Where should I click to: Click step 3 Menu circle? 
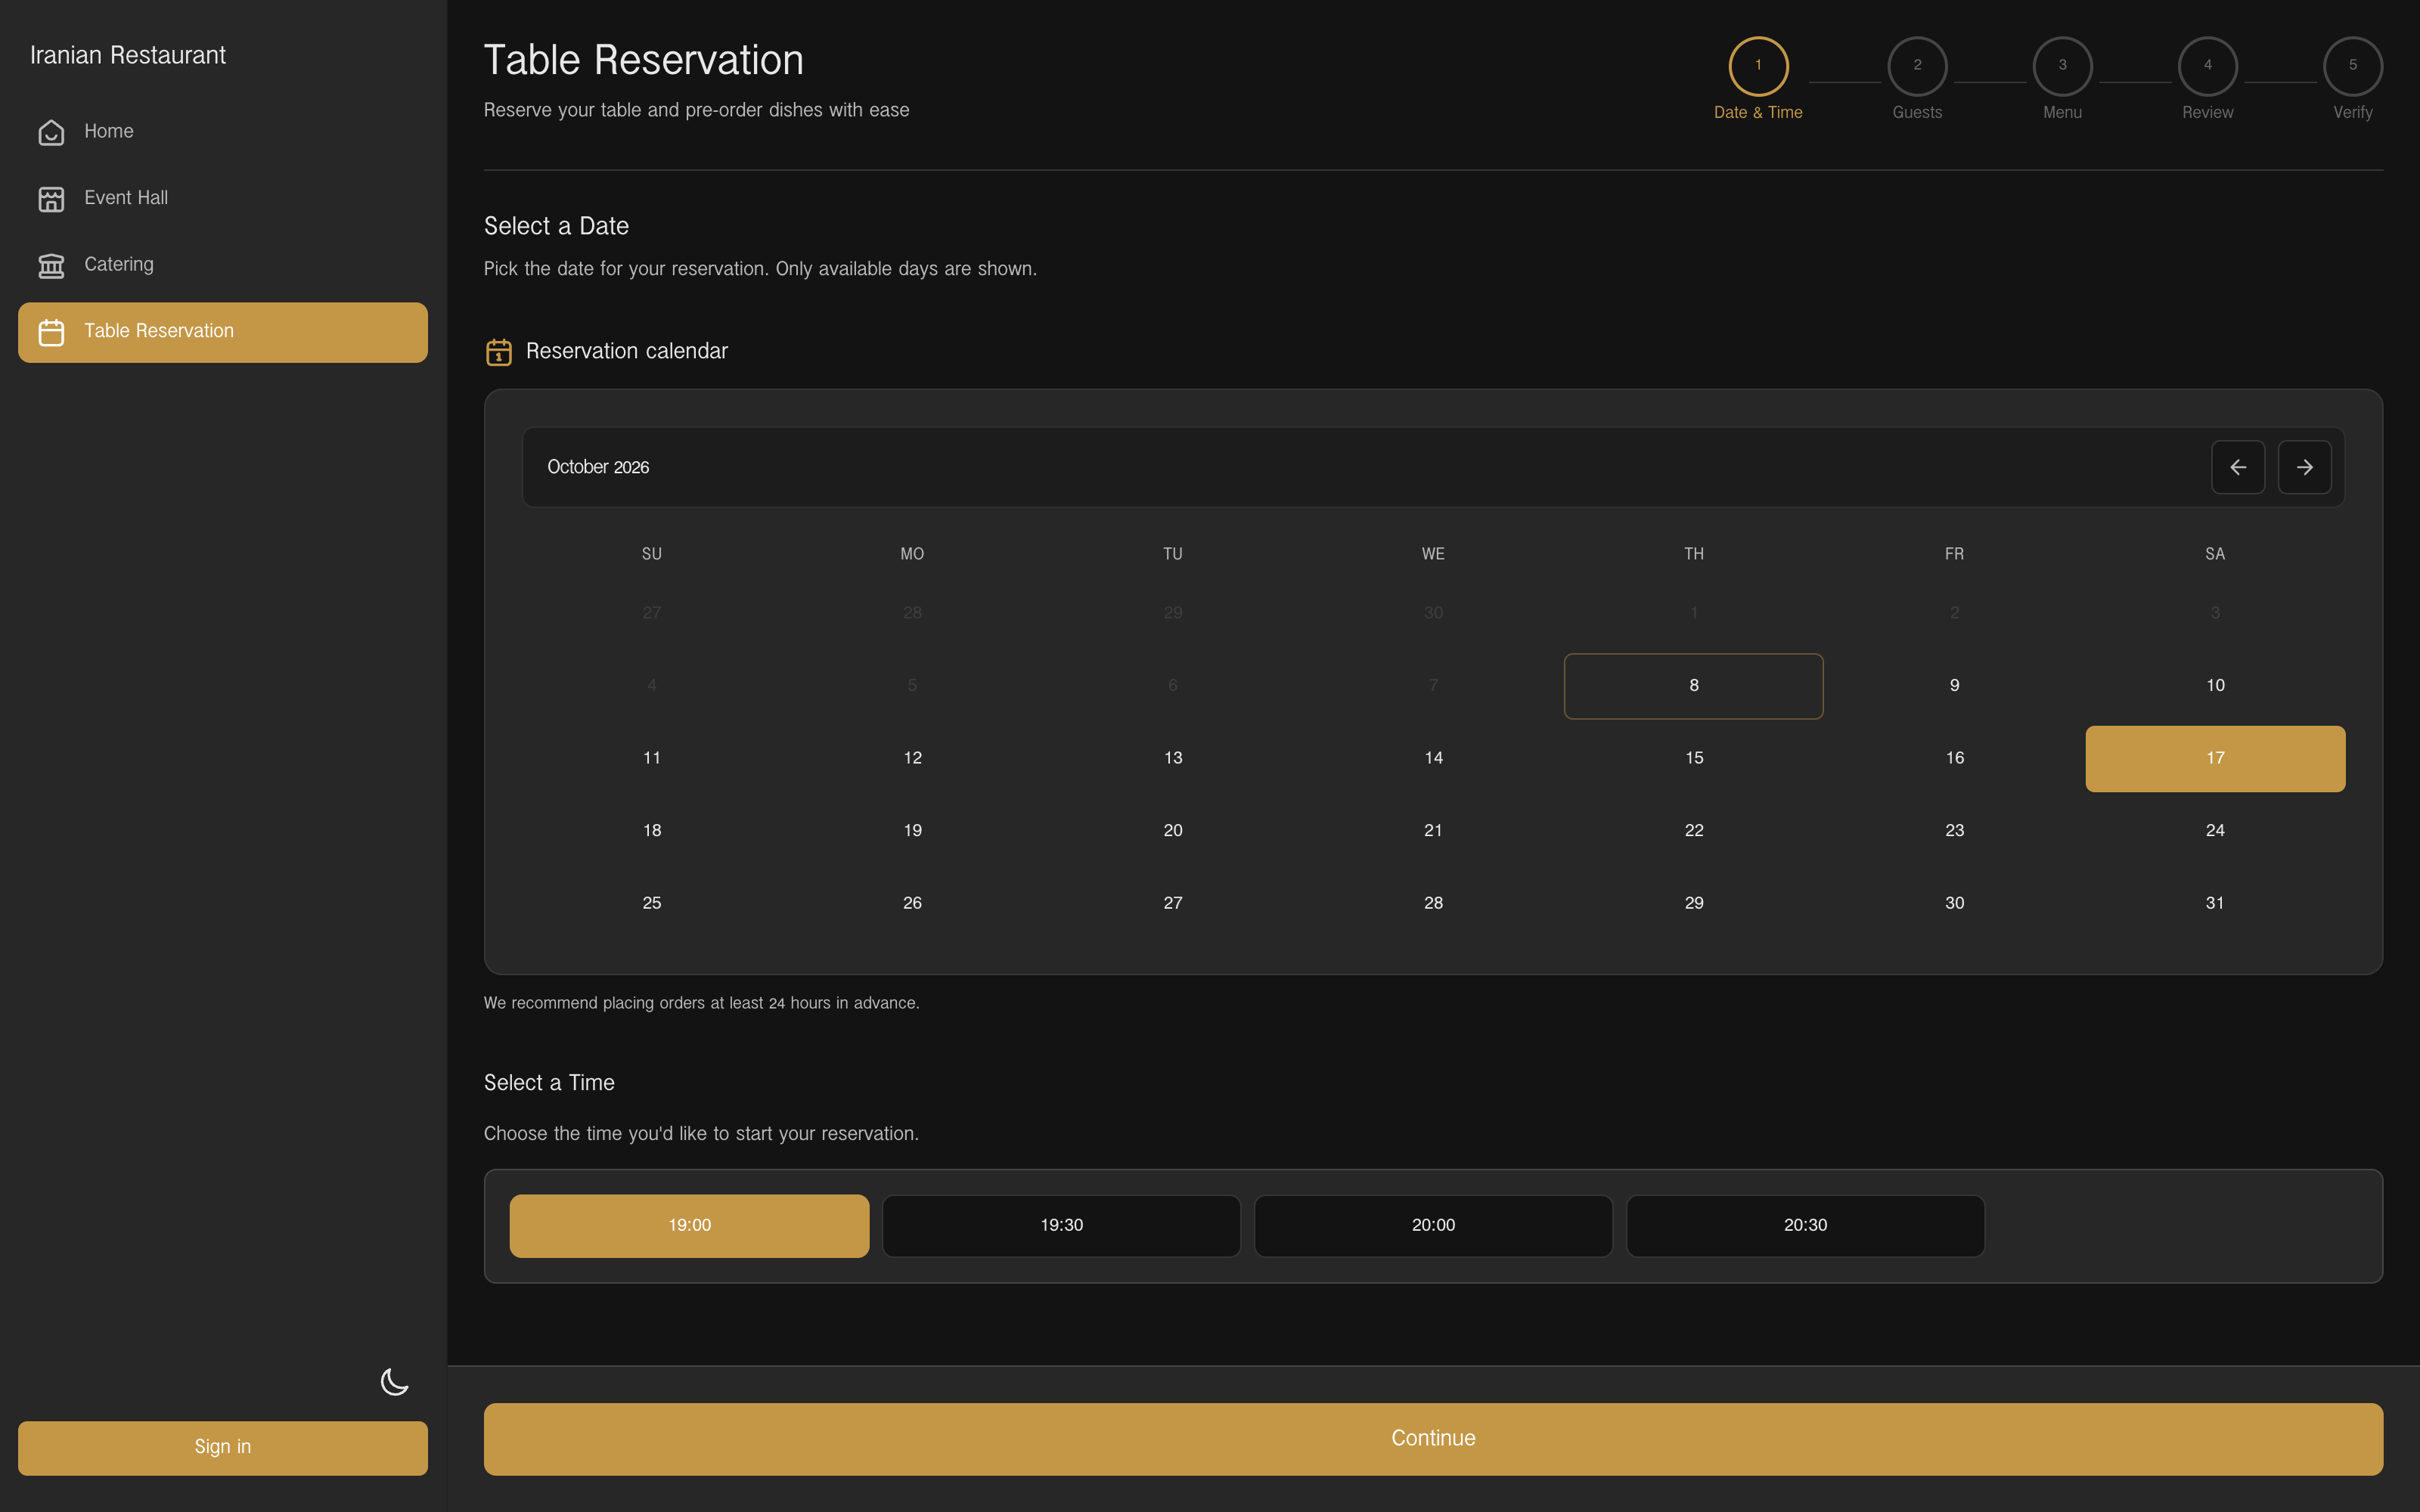pyautogui.click(x=2062, y=66)
